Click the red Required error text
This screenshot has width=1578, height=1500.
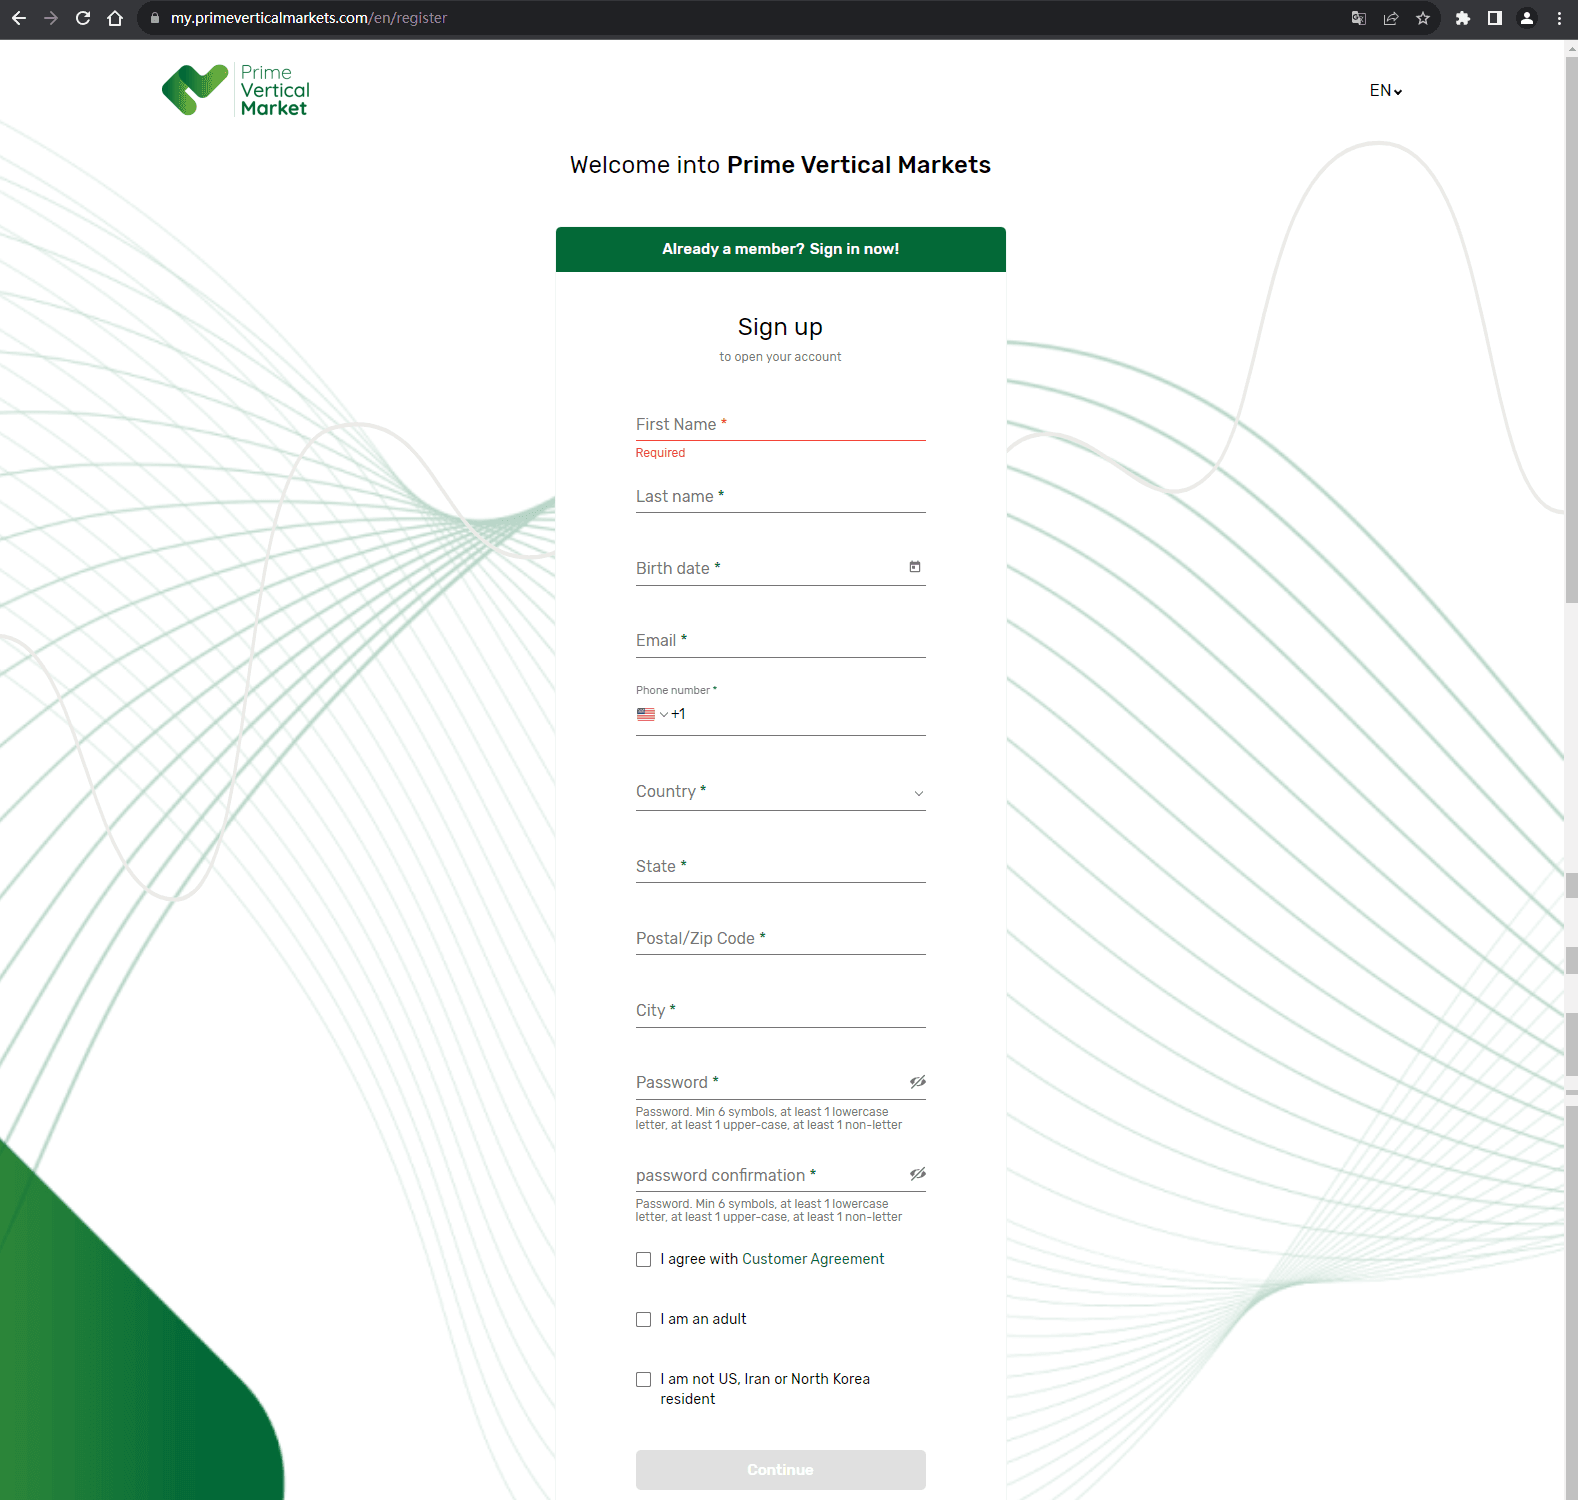[660, 453]
